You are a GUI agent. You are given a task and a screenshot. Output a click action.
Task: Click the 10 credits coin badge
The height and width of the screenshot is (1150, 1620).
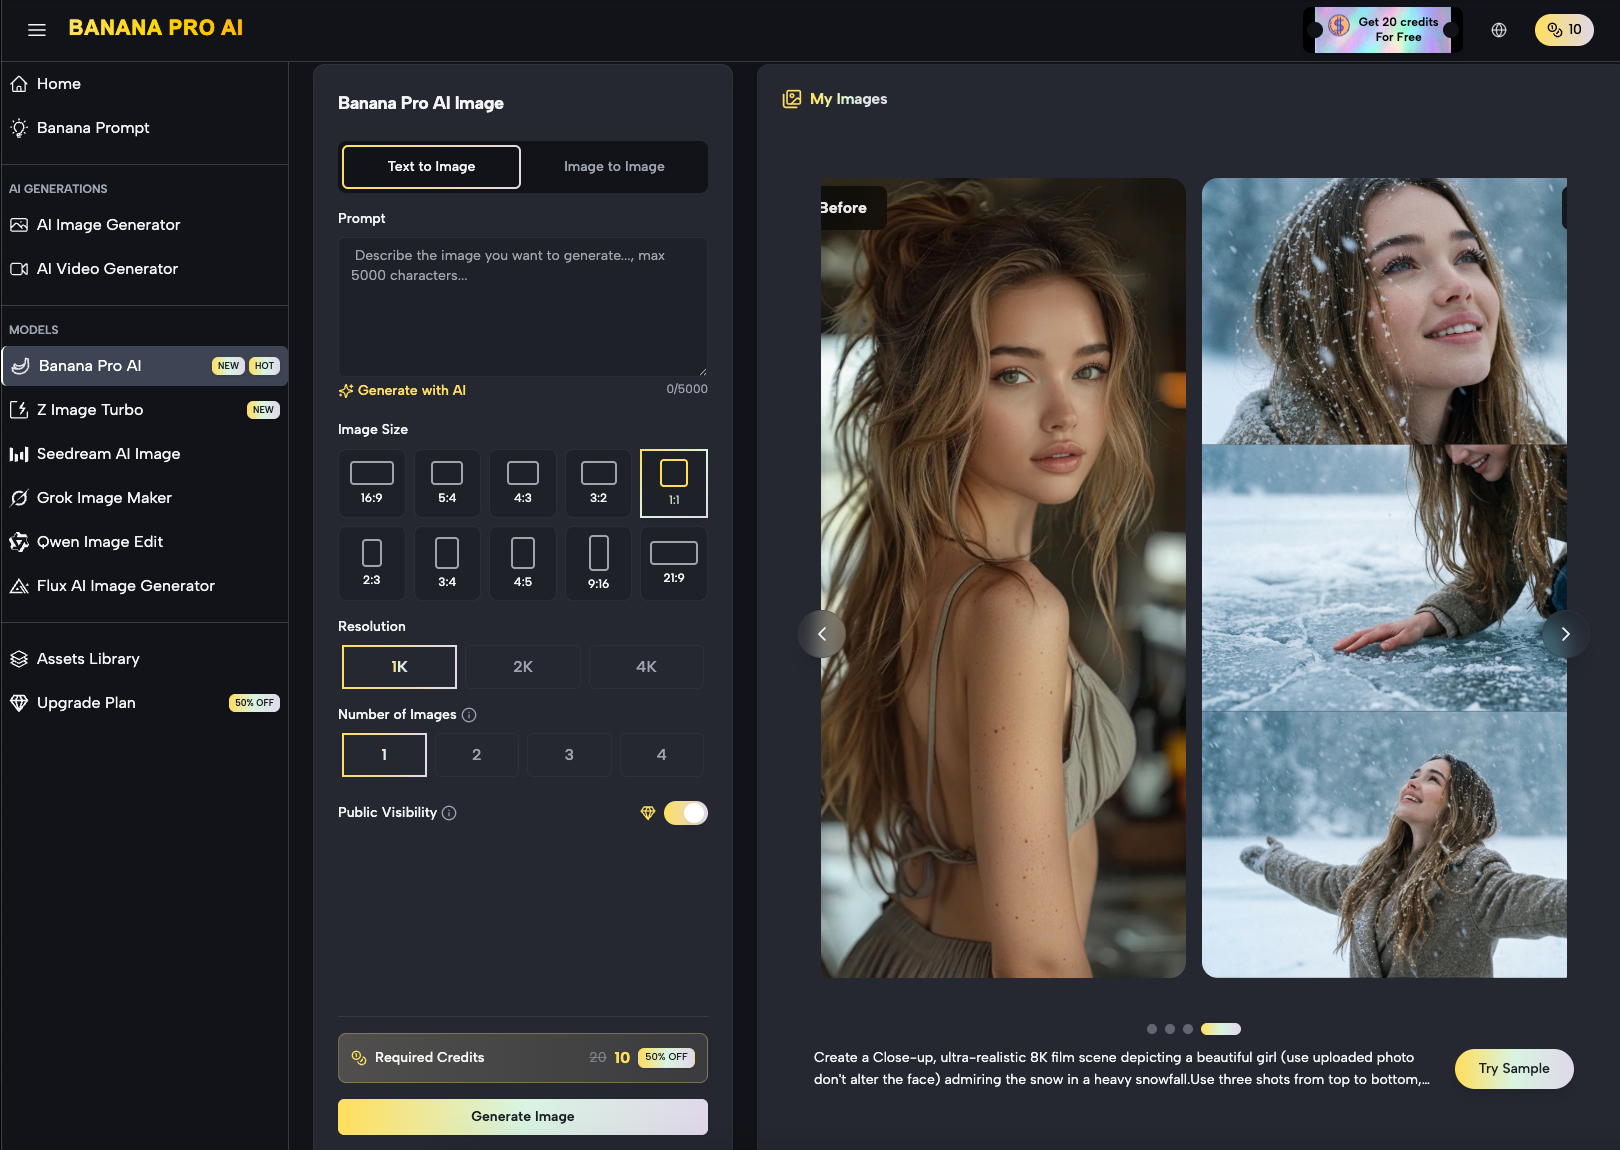tap(1563, 30)
